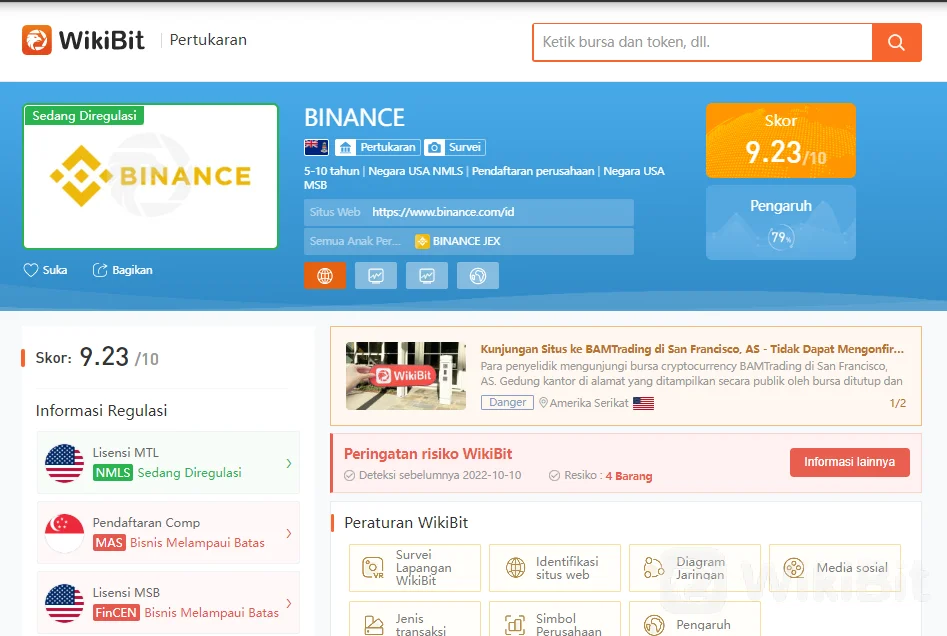
Task: Open Simbol Perusahaan tile
Action: point(554,619)
